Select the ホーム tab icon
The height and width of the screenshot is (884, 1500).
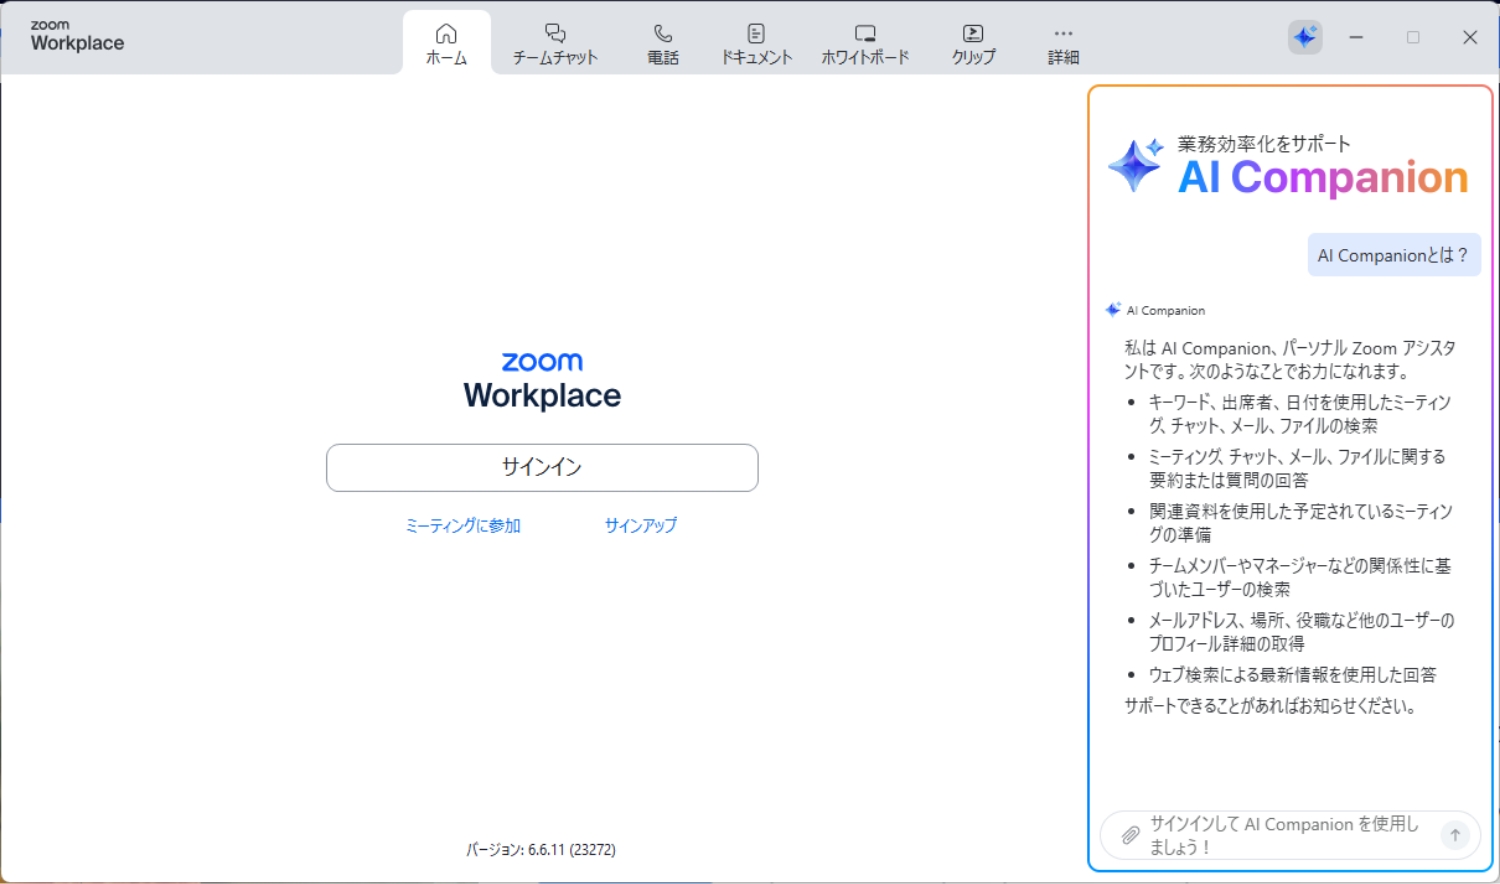click(445, 32)
